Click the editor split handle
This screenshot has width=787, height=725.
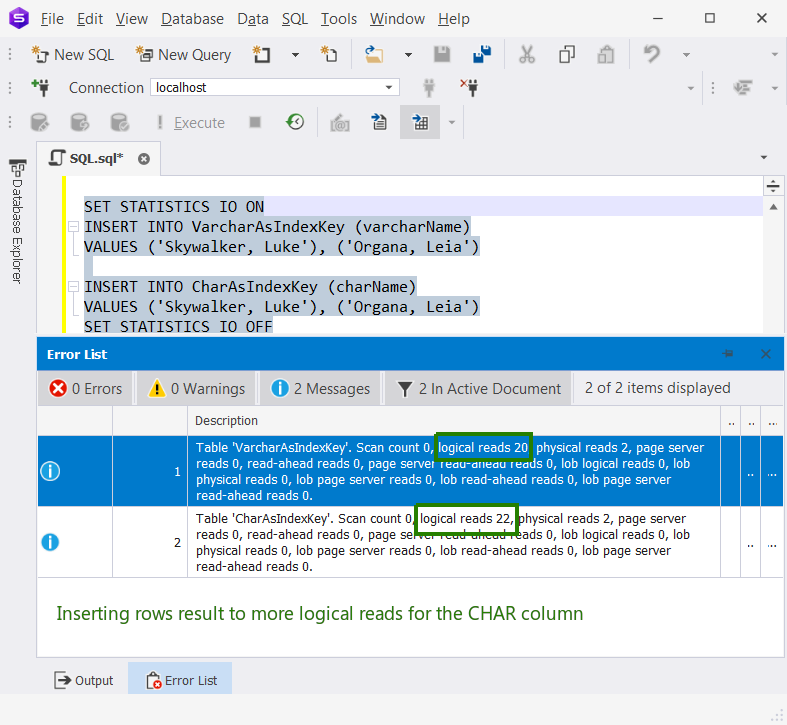click(x=773, y=186)
